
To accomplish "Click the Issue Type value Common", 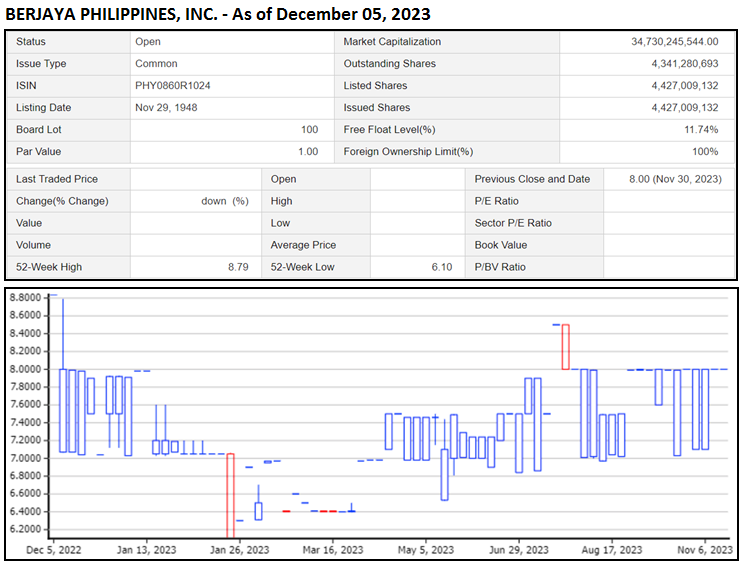I will click(x=156, y=64).
